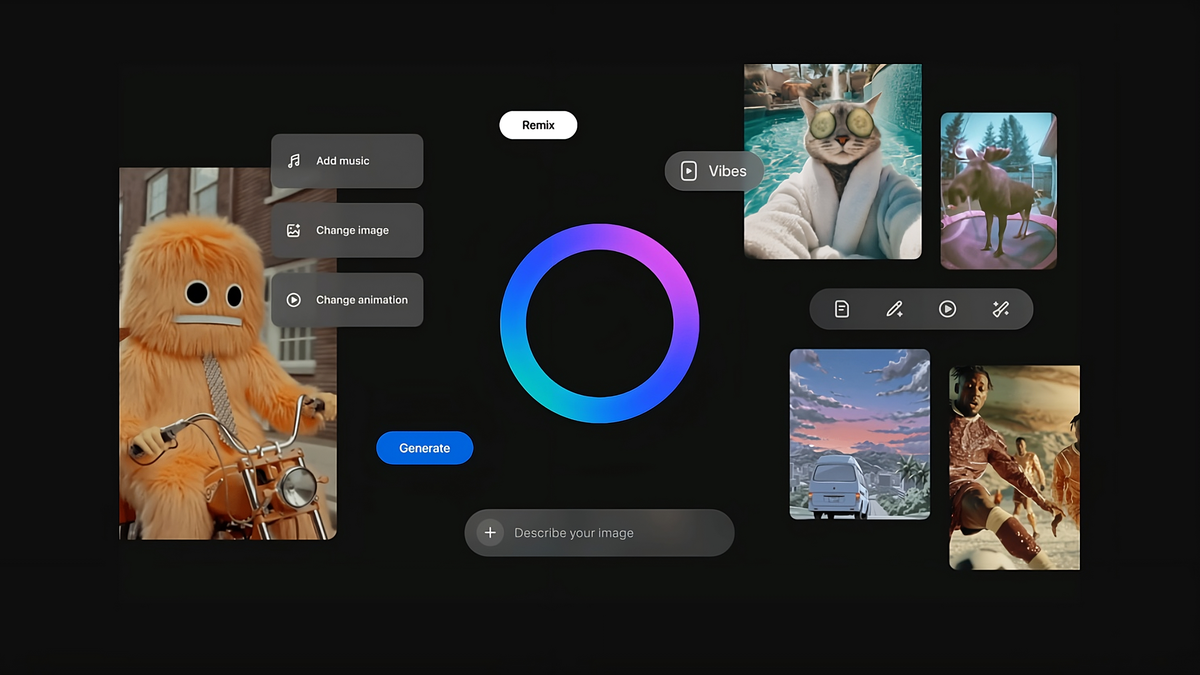Open the cat with cucumber eyes thumbnail
Viewport: 1200px width, 675px height.
pos(833,162)
